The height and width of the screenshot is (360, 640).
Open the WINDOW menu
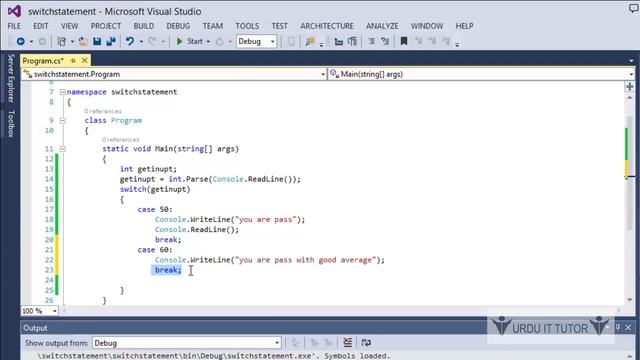pyautogui.click(x=427, y=26)
